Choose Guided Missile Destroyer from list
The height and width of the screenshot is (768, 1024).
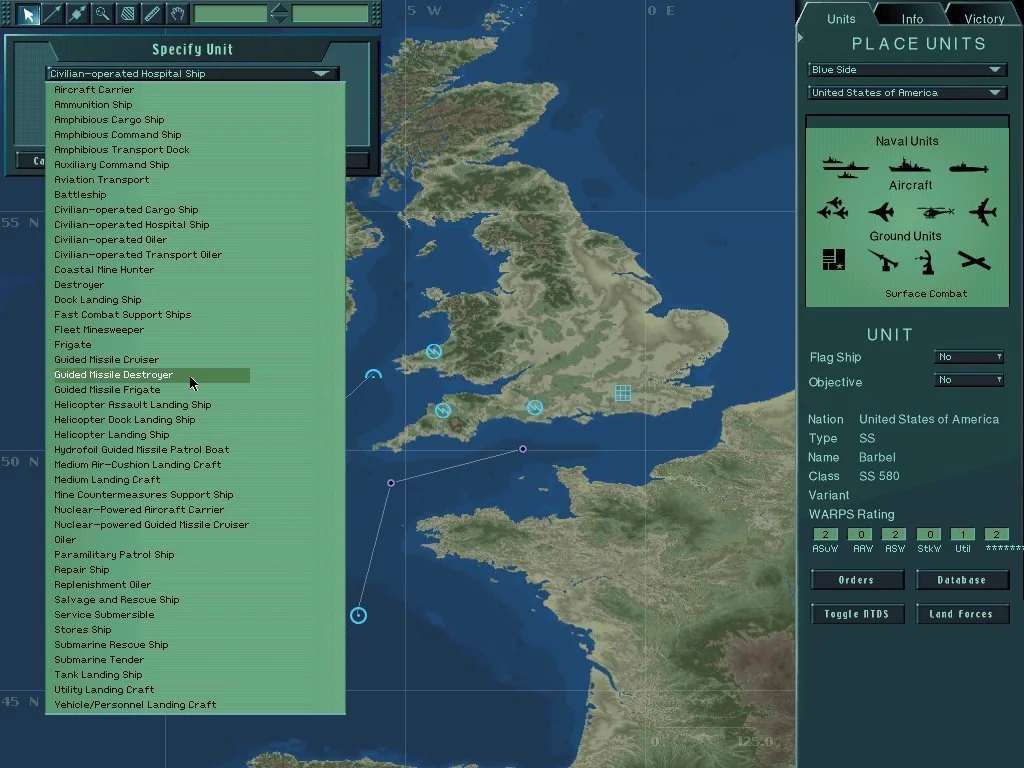pos(114,375)
